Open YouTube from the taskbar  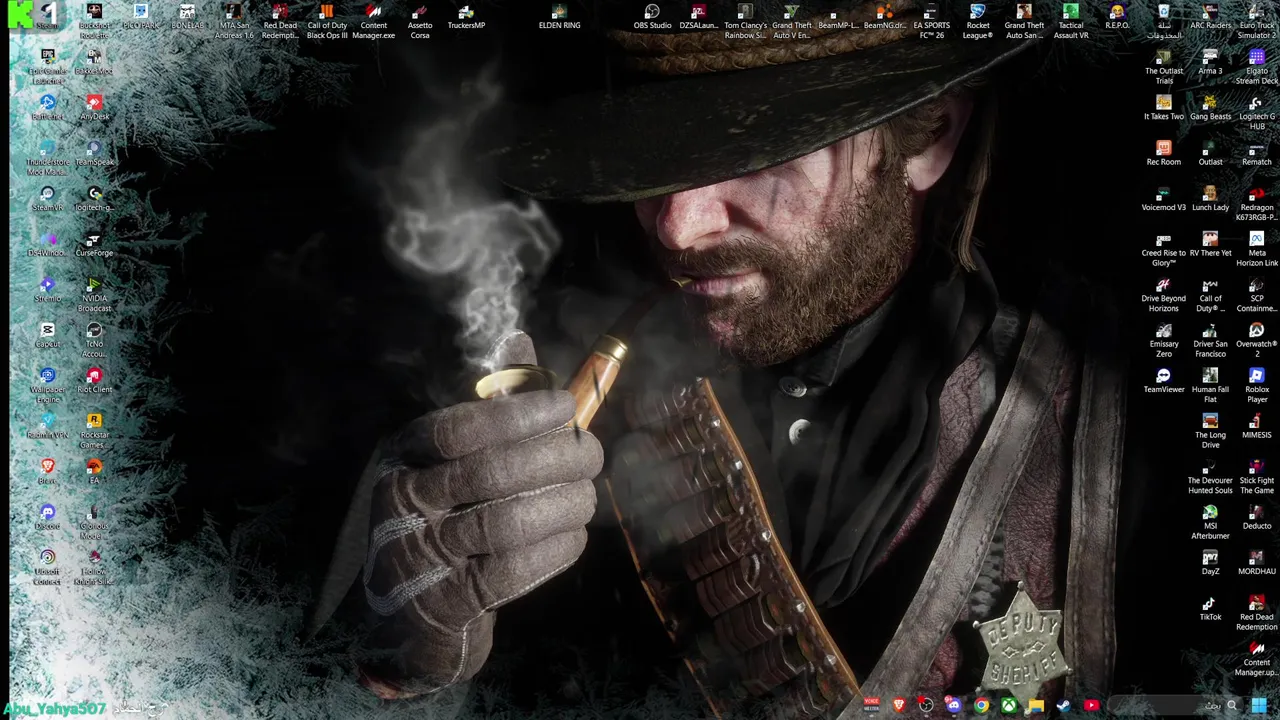tap(1091, 706)
